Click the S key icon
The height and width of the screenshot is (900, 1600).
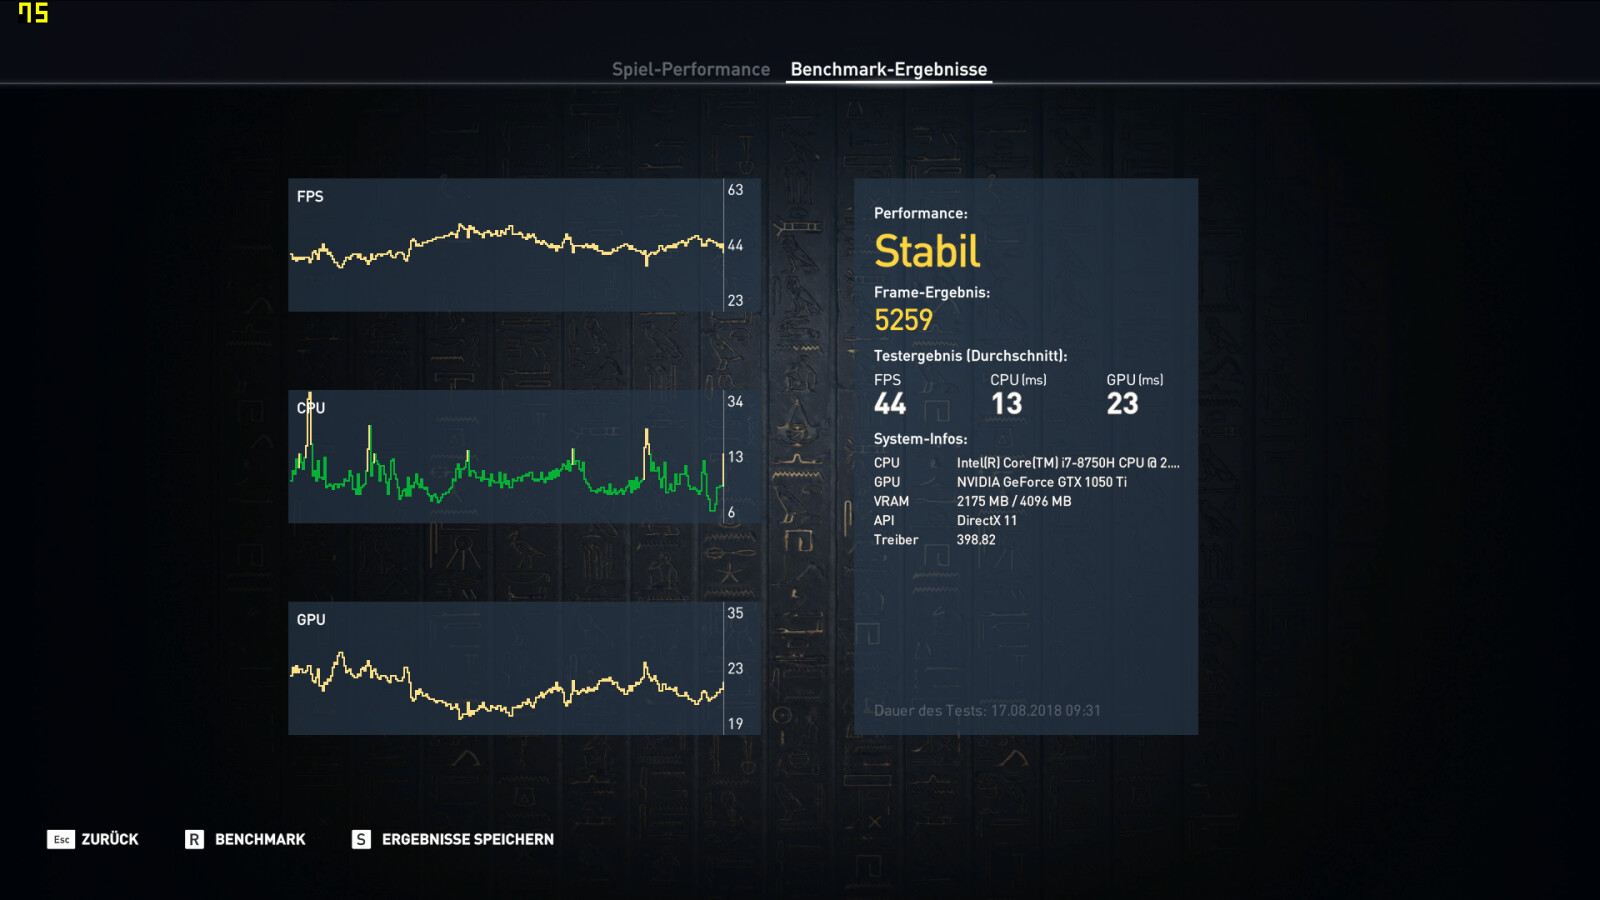(361, 839)
